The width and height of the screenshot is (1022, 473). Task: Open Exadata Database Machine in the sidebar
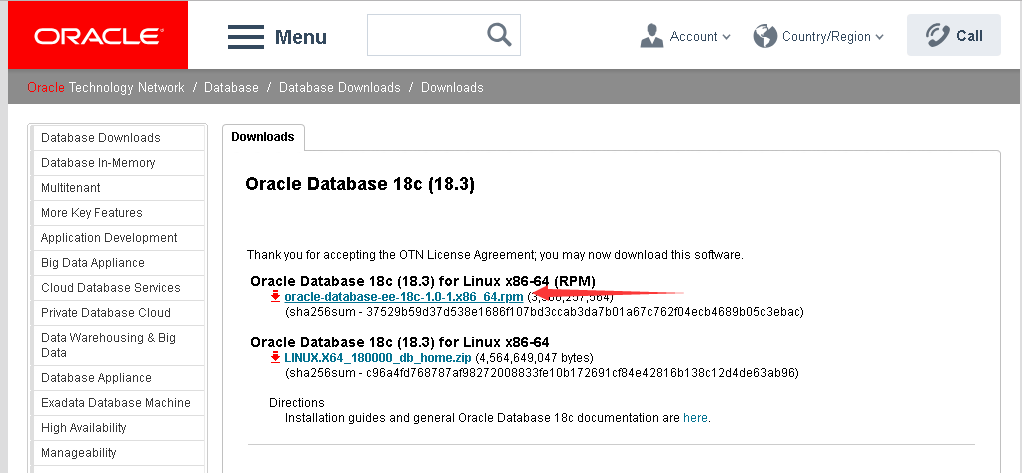[119, 403]
